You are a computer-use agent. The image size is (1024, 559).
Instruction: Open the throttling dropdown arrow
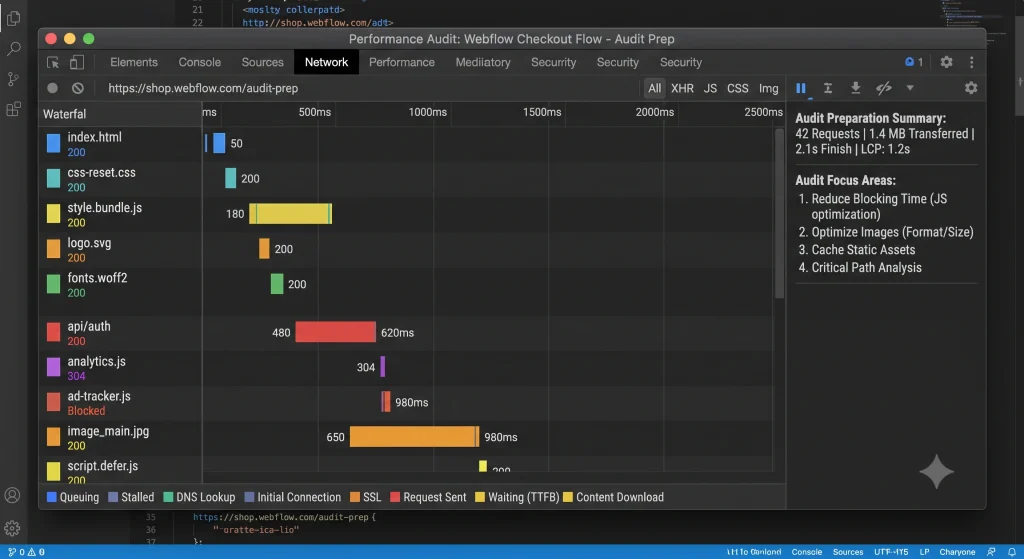(910, 88)
